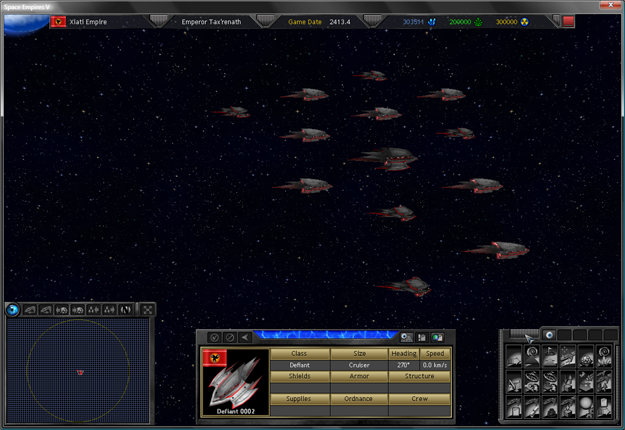625x430 pixels.
Task: Open the globe-and-document icon on ship panel
Action: tap(437, 338)
